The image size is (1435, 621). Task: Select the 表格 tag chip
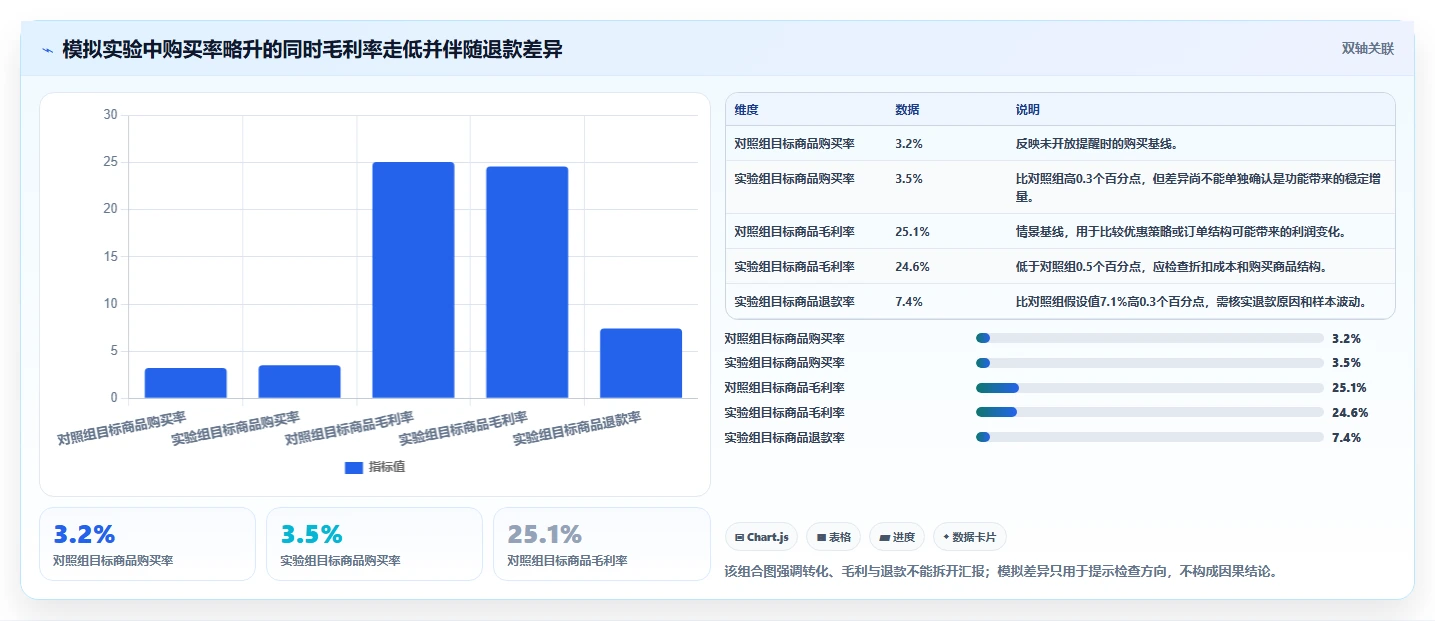(x=833, y=537)
